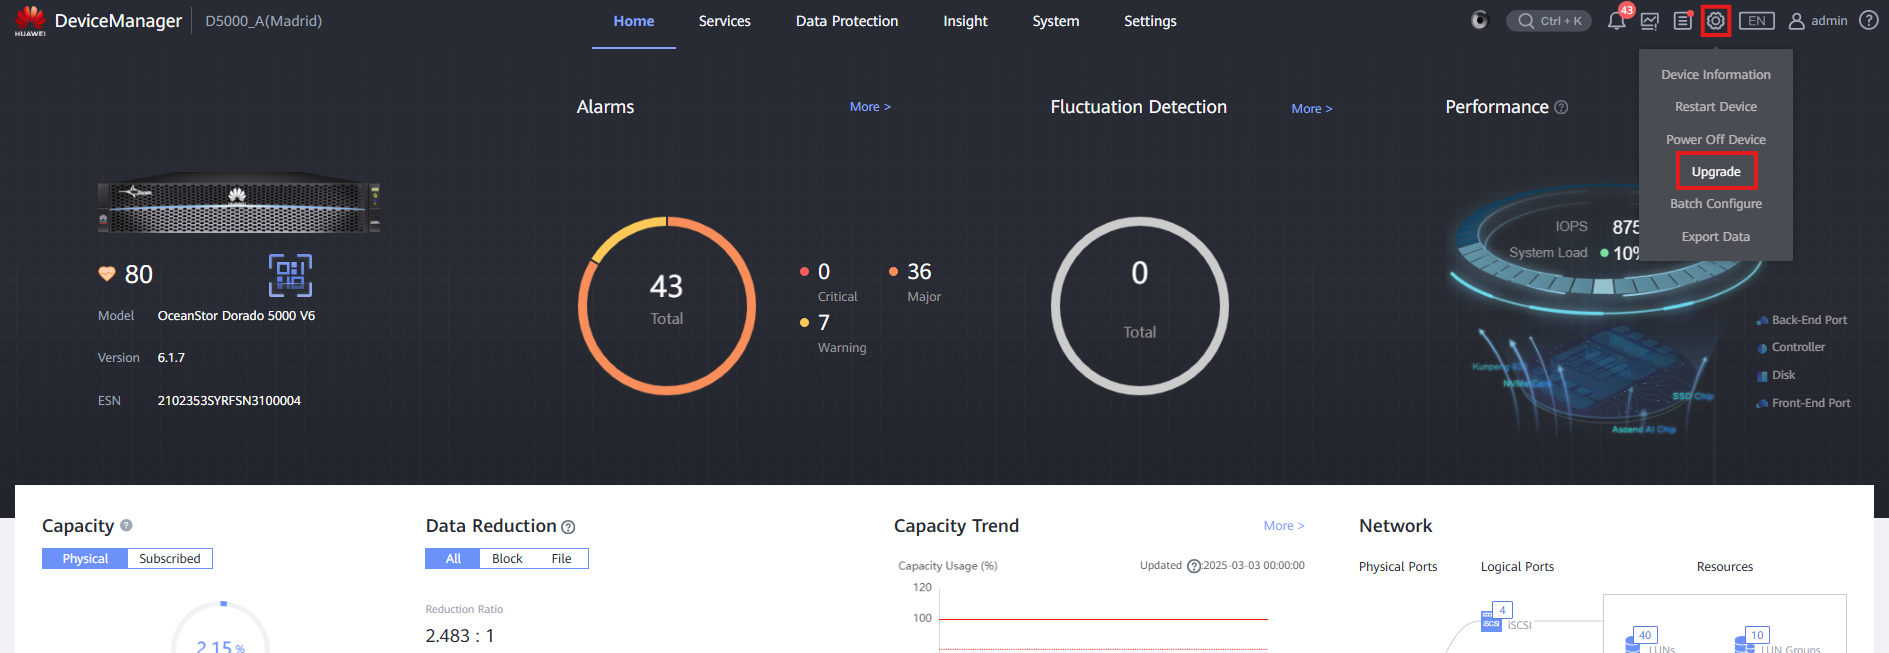Choose Upgrade from the gear menu

point(1716,172)
